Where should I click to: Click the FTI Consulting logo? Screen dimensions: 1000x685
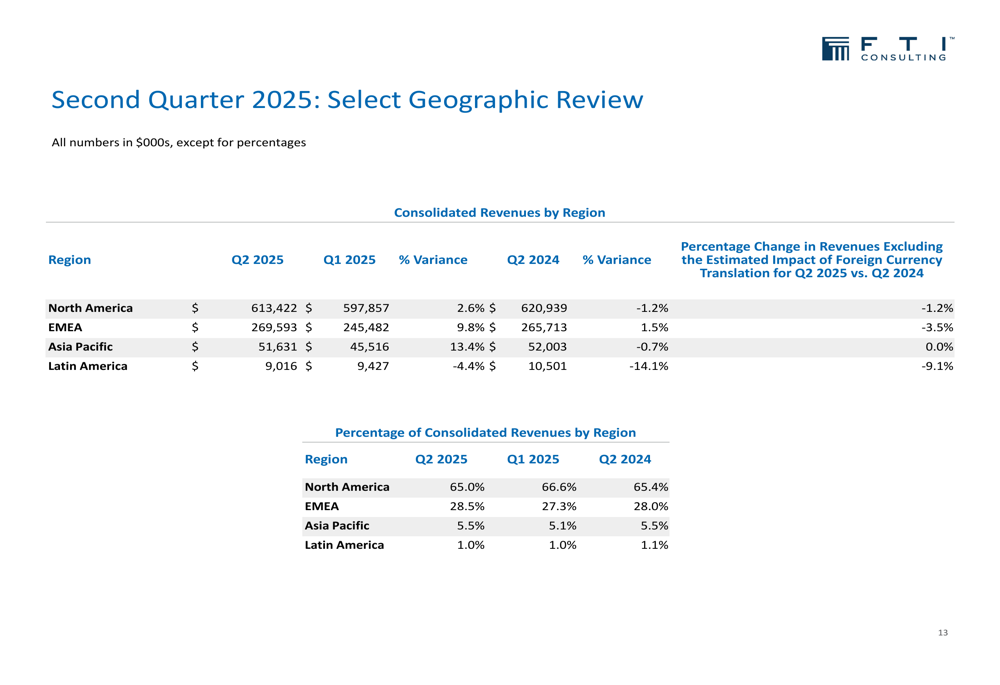pyautogui.click(x=886, y=49)
